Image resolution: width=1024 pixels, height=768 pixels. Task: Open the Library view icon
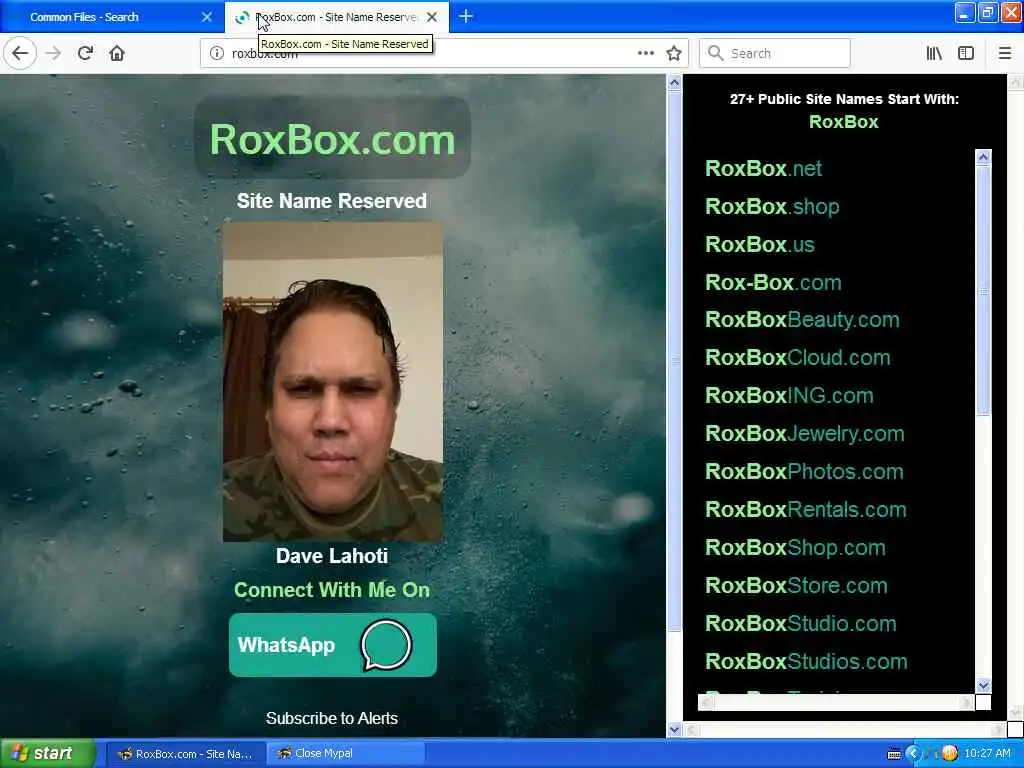934,53
